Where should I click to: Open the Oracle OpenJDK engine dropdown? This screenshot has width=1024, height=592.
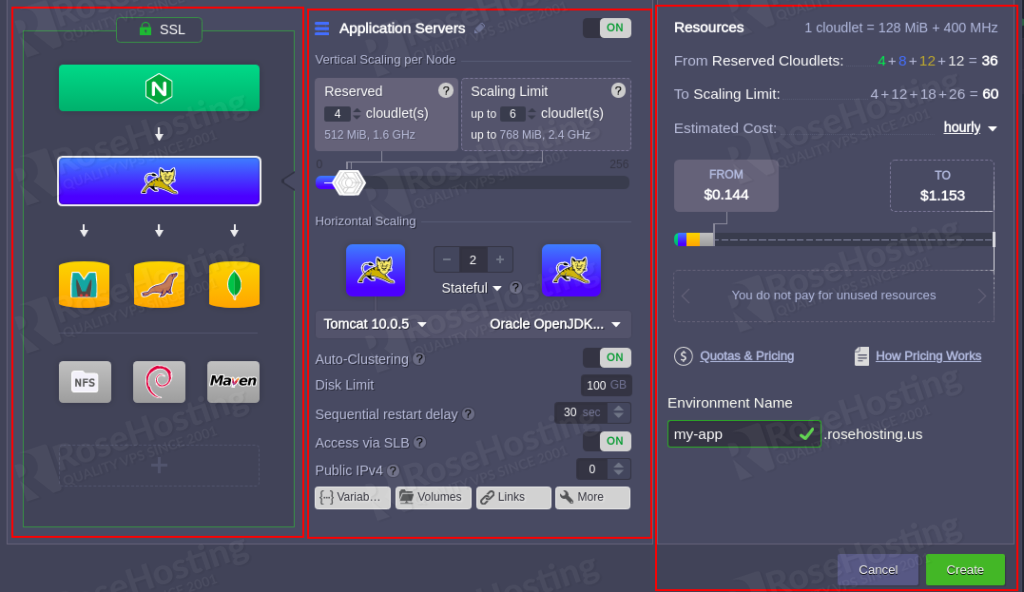click(555, 324)
